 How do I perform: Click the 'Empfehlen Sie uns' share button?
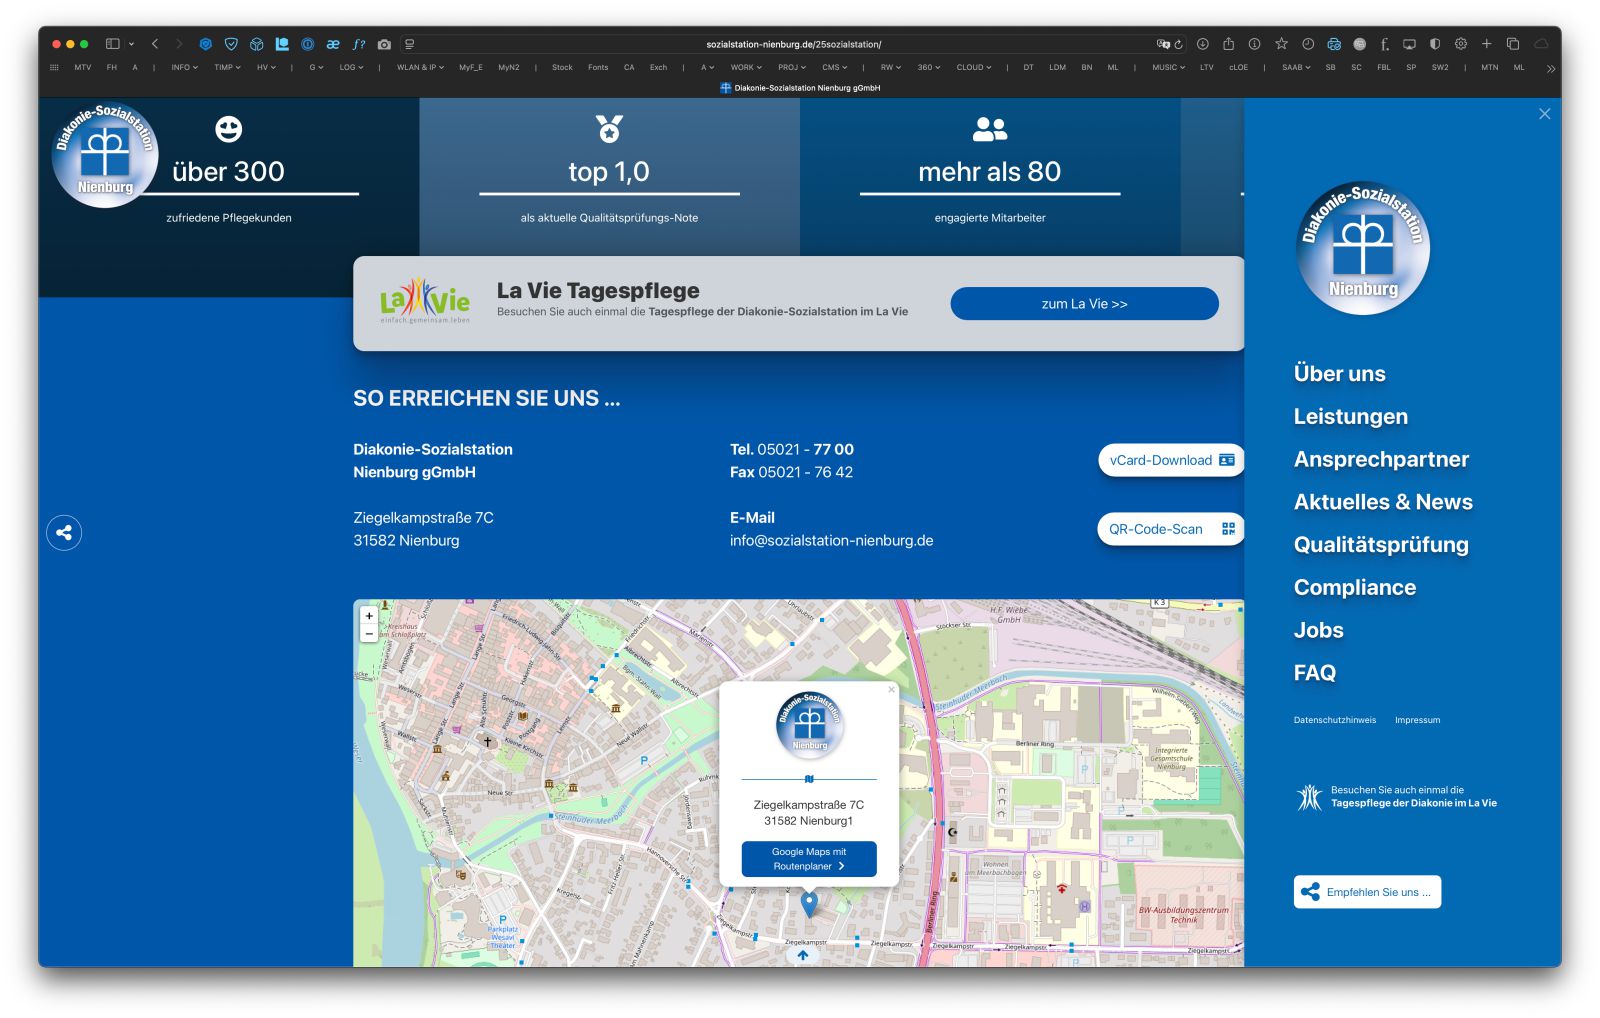click(x=1367, y=892)
